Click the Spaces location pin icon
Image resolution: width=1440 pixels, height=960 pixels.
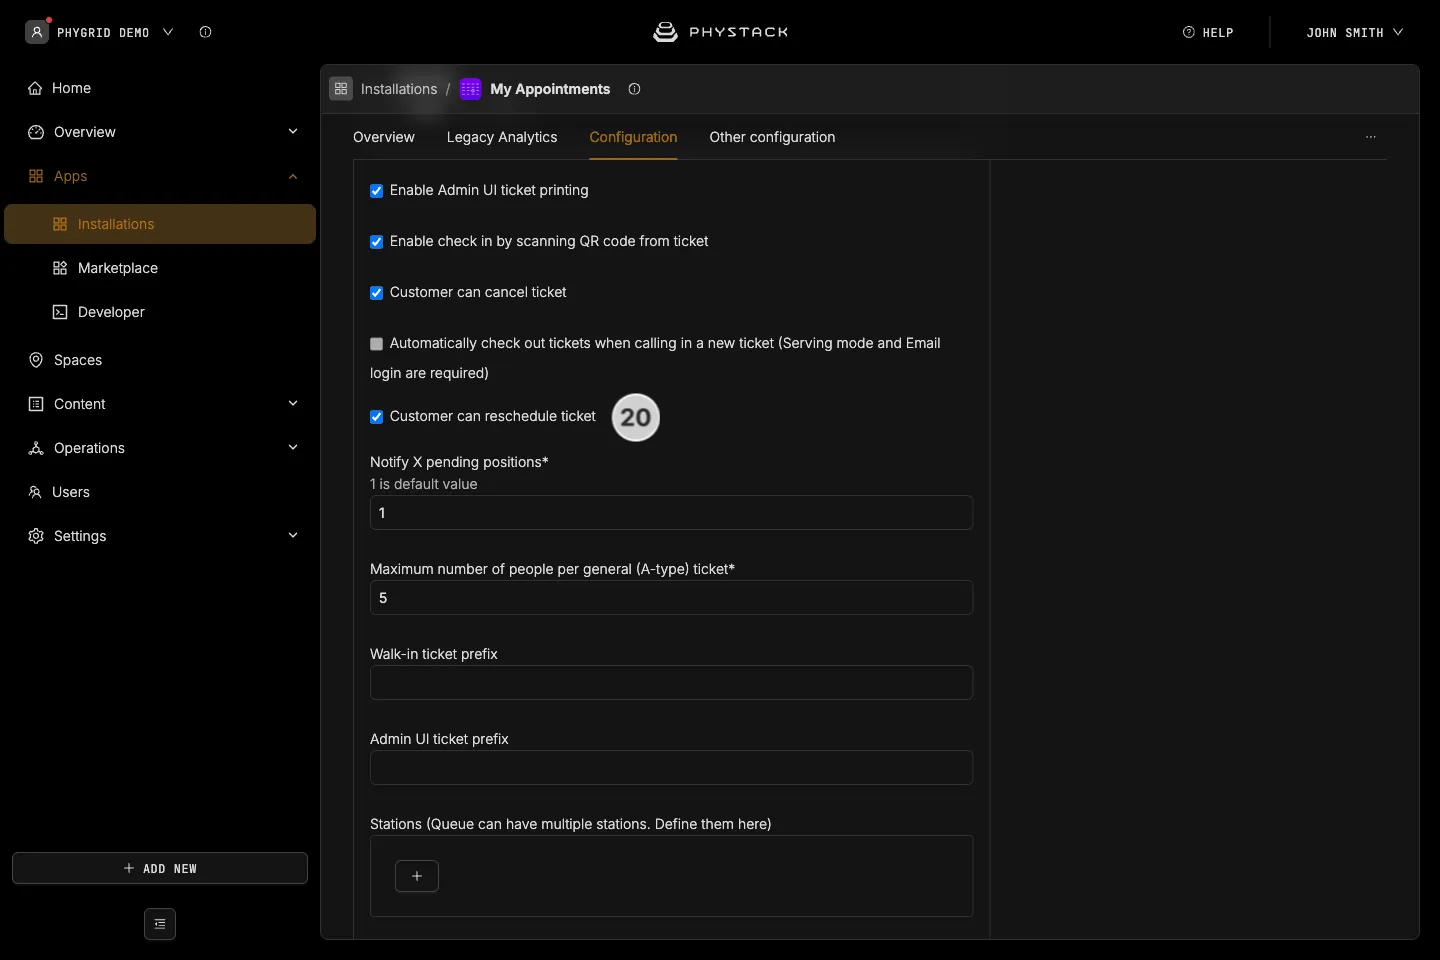point(36,360)
